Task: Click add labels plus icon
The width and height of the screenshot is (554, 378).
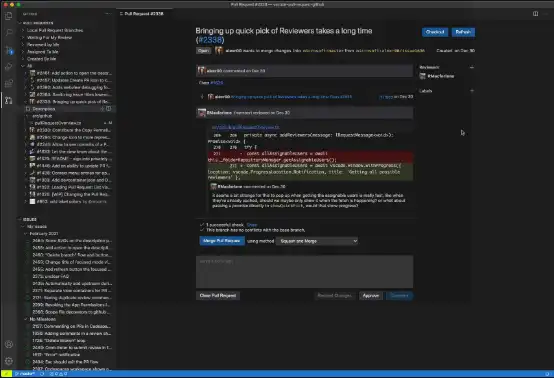Action: (x=472, y=91)
